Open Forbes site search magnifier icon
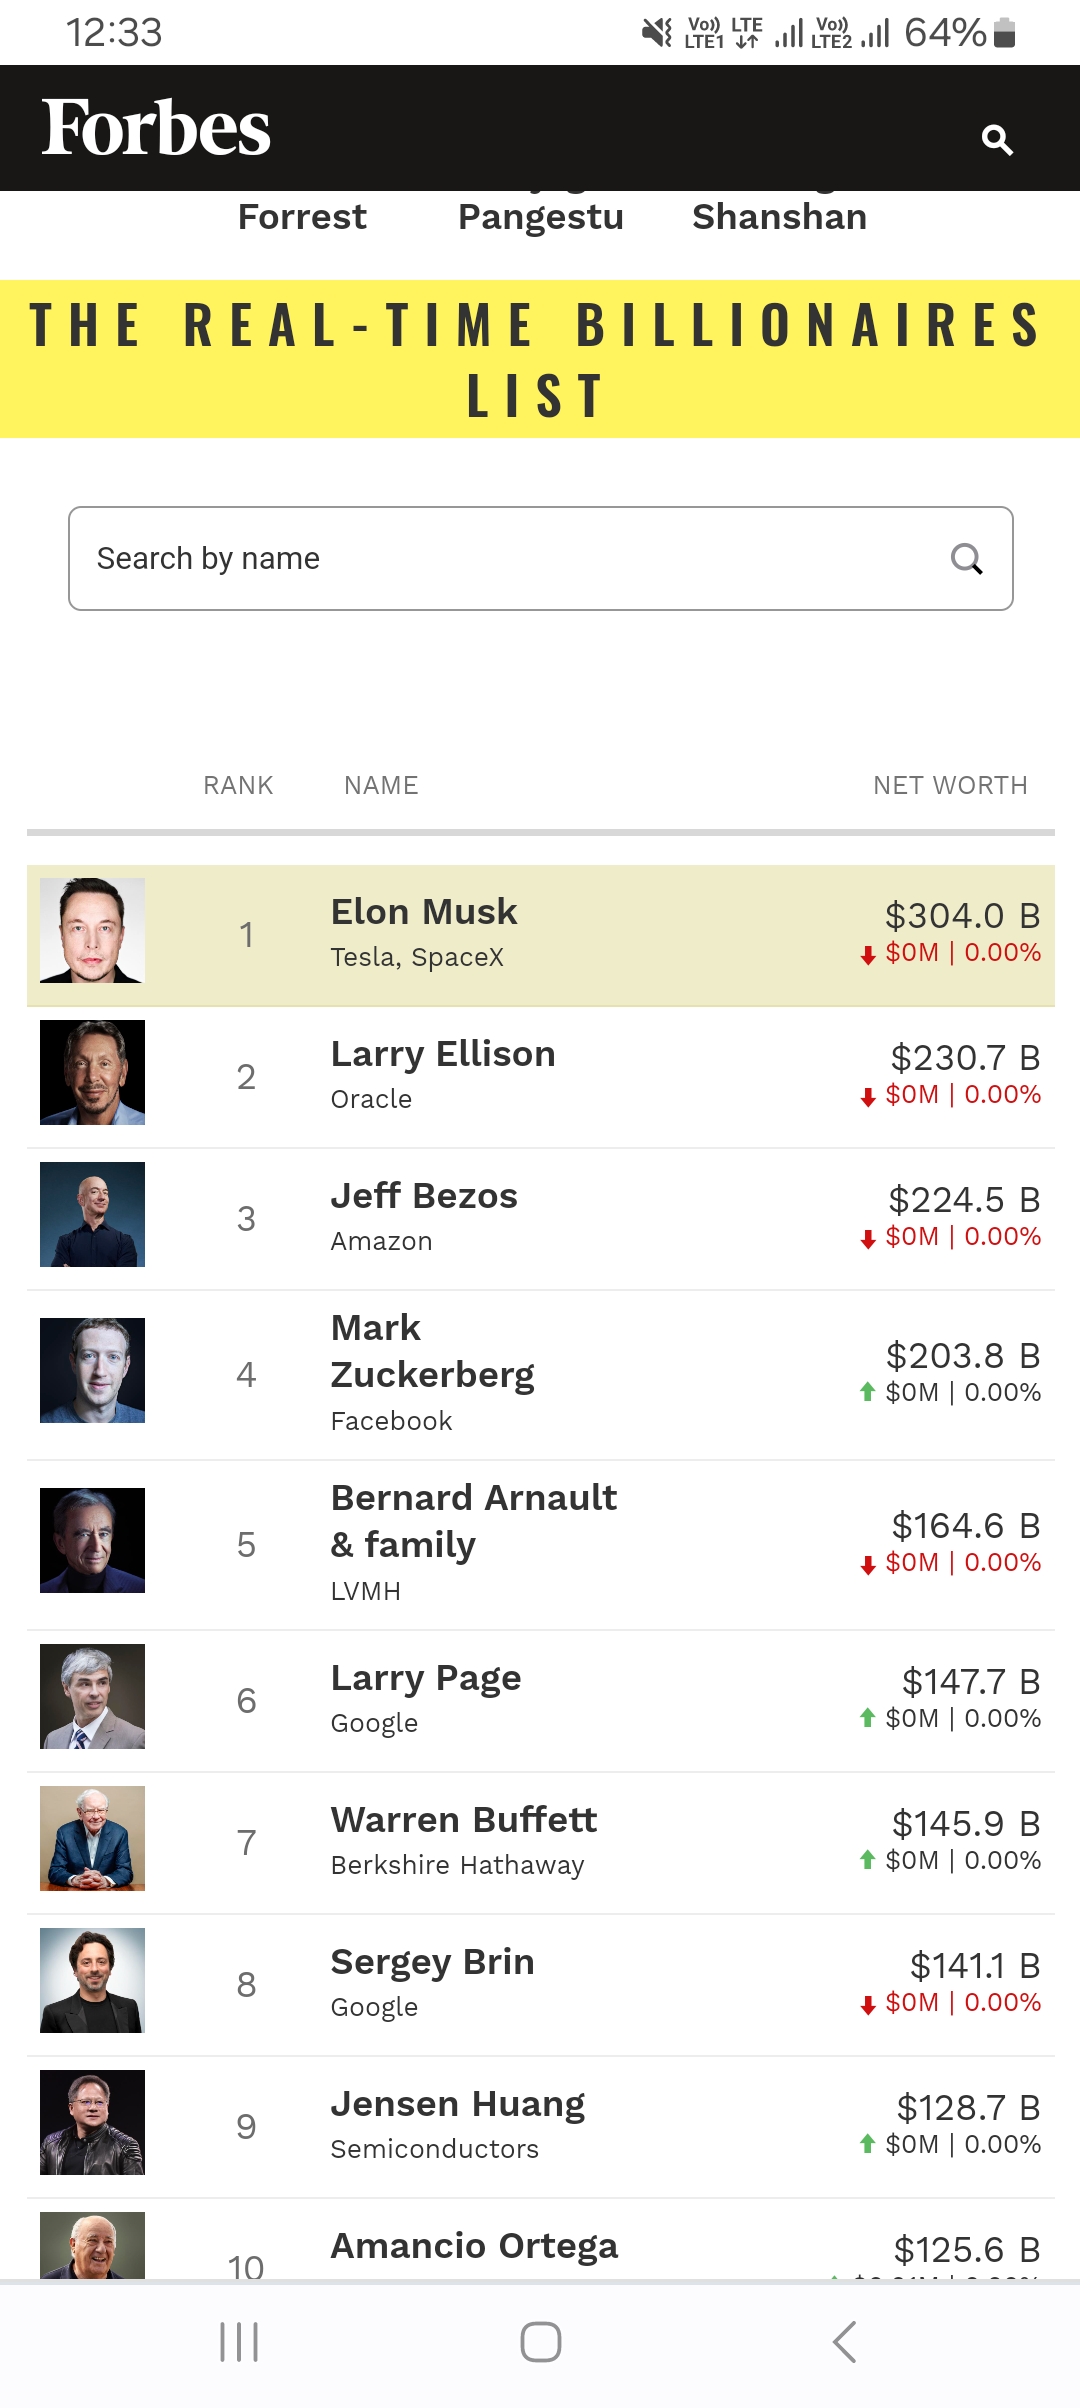The width and height of the screenshot is (1080, 2408). coord(997,139)
